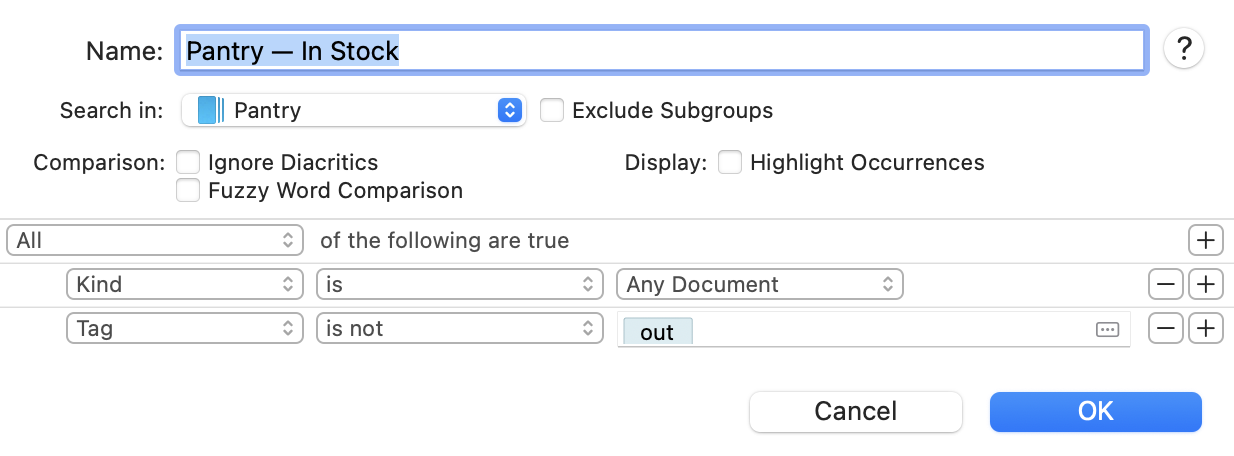
Task: Open the Any Document dropdown
Action: coord(759,285)
